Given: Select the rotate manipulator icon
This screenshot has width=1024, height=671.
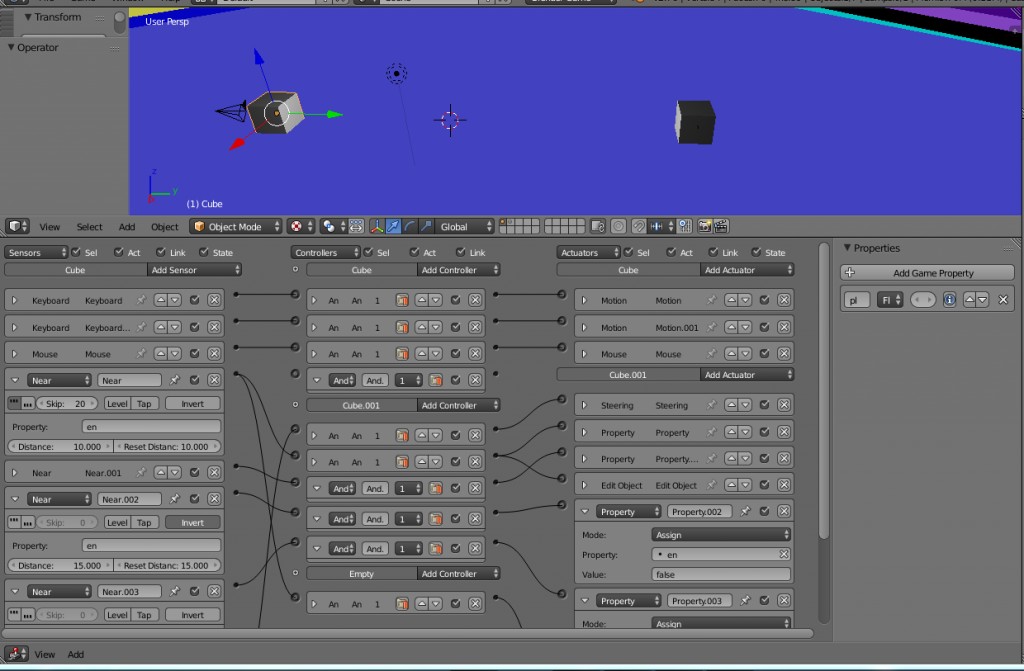Looking at the screenshot, I should coord(409,225).
